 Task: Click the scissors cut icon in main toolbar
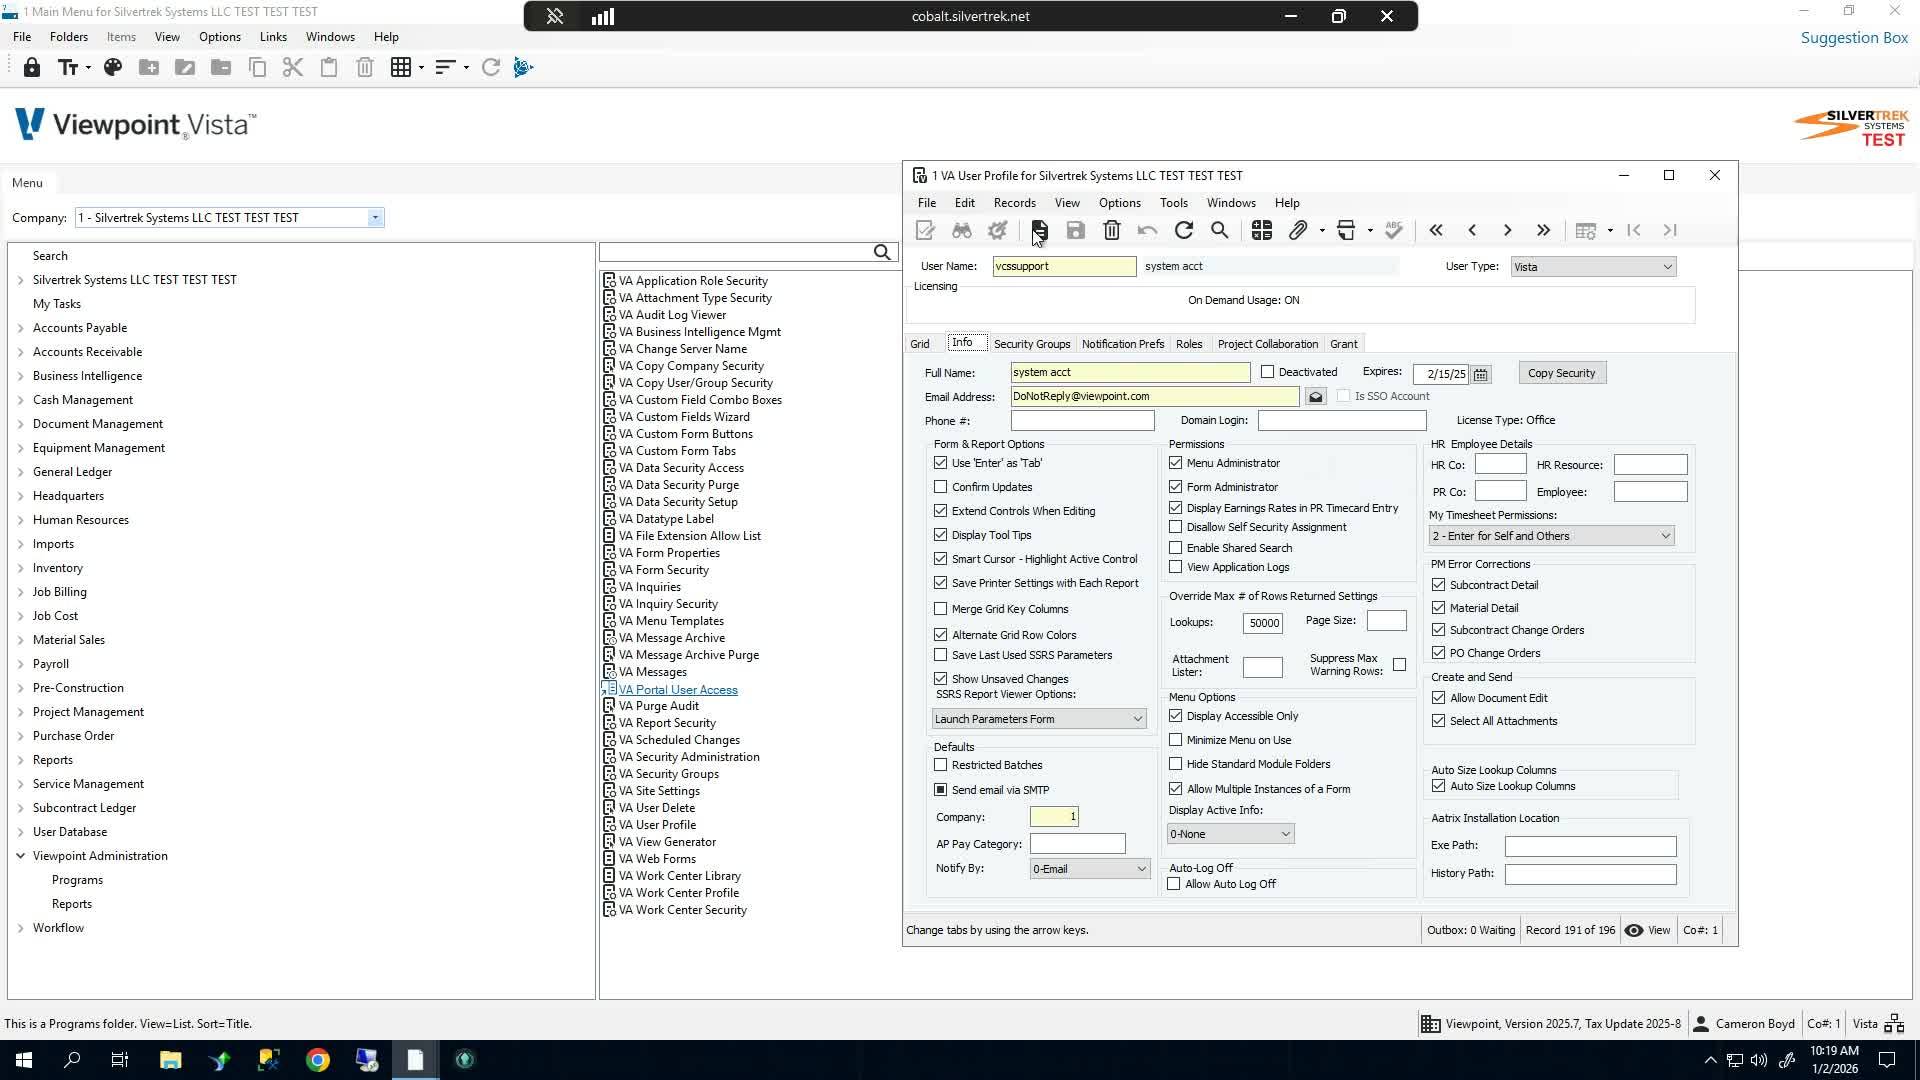tap(293, 67)
